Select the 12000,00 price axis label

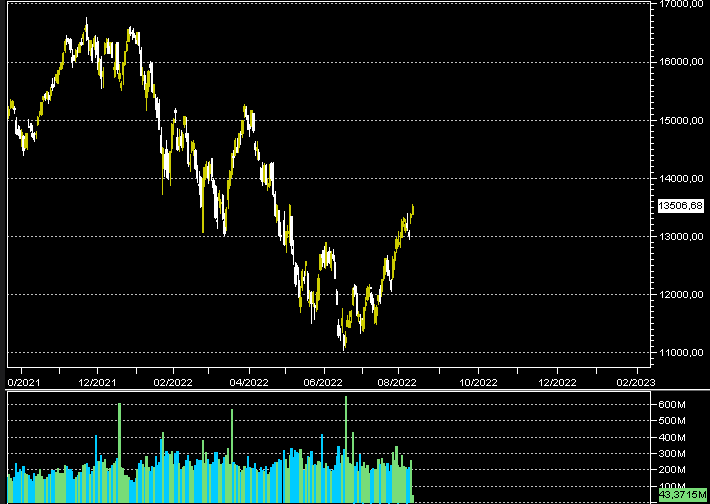coord(681,294)
